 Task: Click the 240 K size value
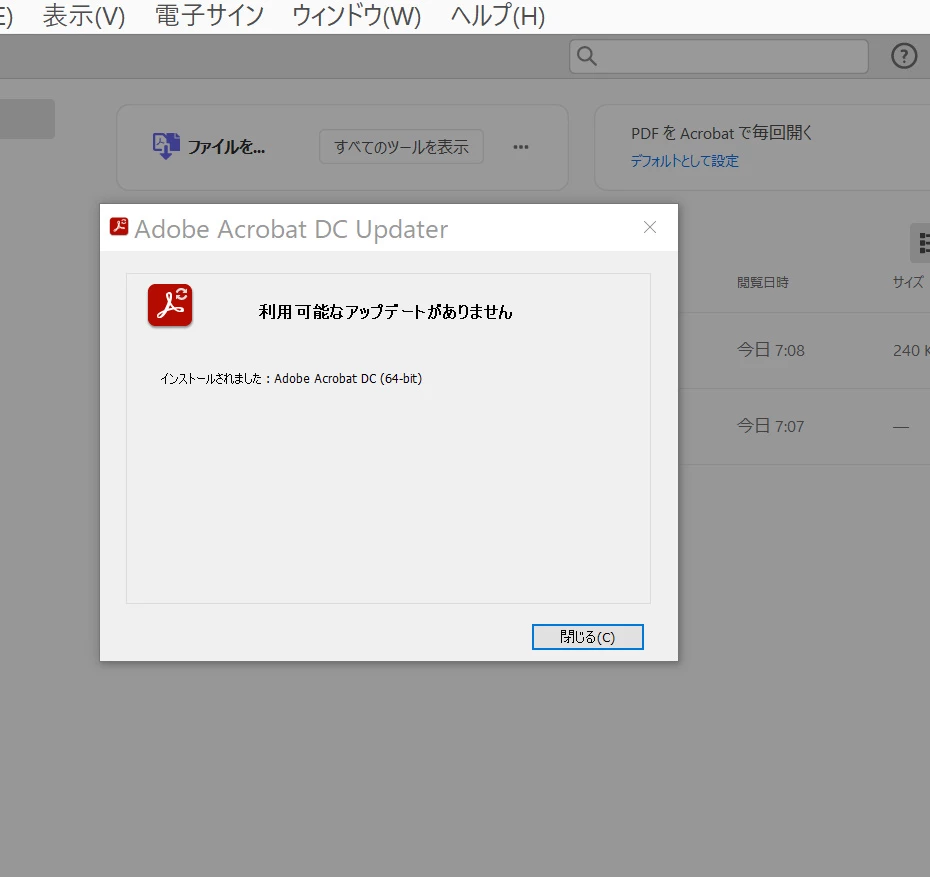(911, 350)
